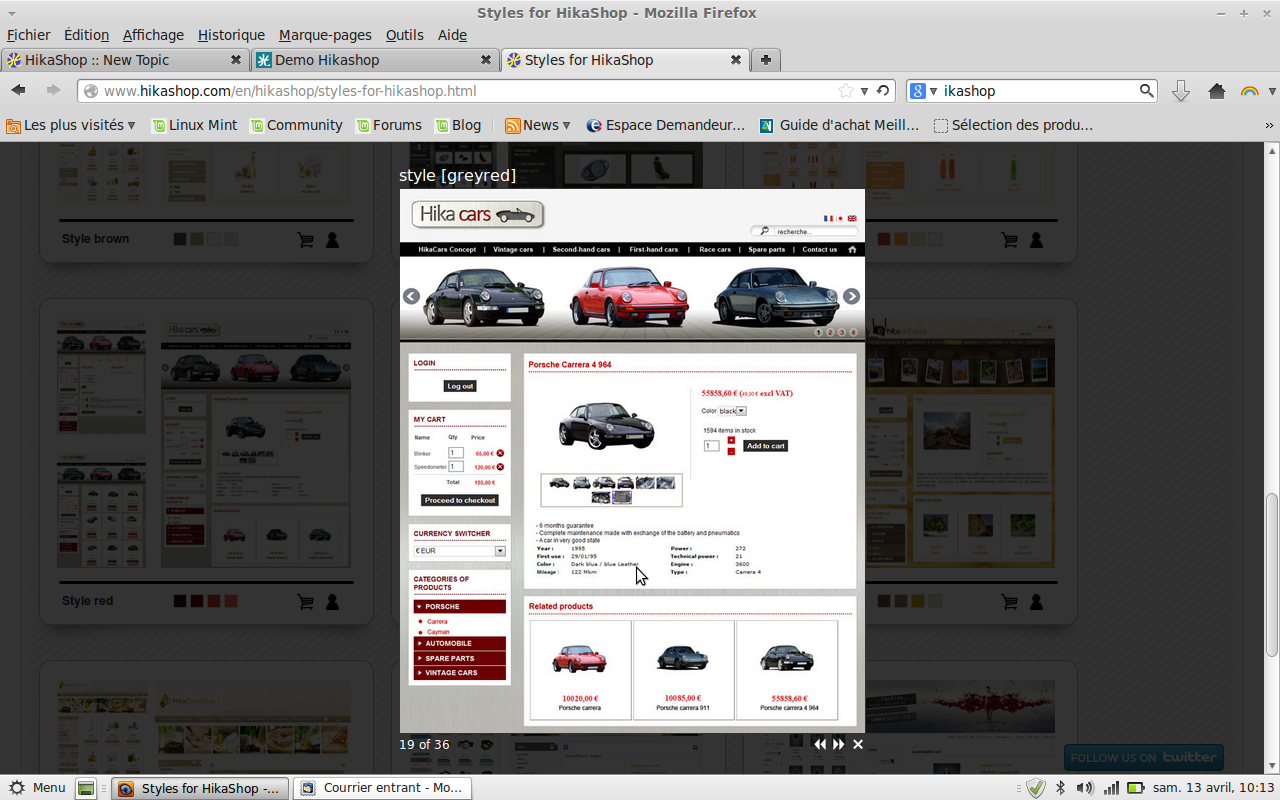
Task: Open the Community bookmark
Action: click(x=296, y=125)
